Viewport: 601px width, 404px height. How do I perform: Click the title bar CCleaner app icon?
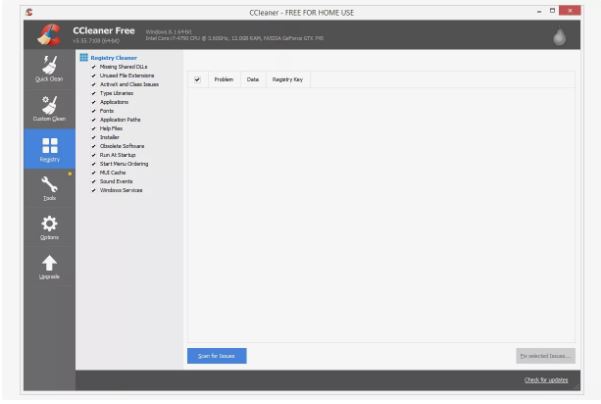(29, 12)
